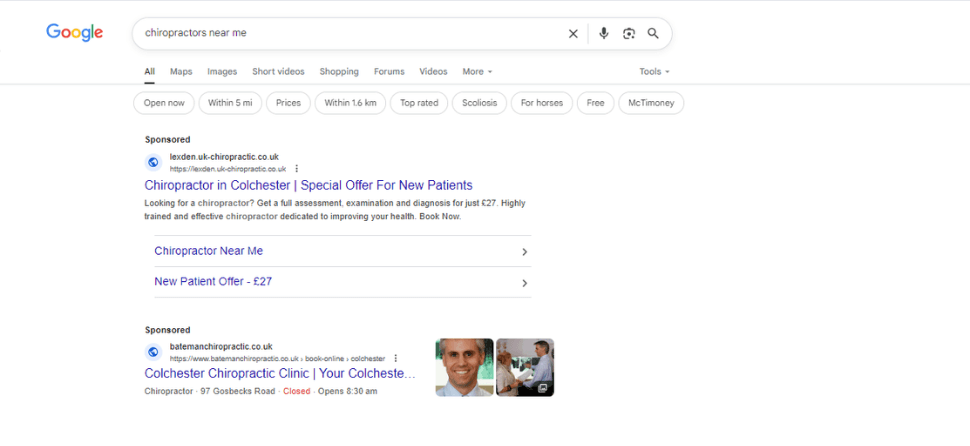Image resolution: width=970 pixels, height=446 pixels.
Task: Open the Short videos tab
Action: tap(278, 72)
